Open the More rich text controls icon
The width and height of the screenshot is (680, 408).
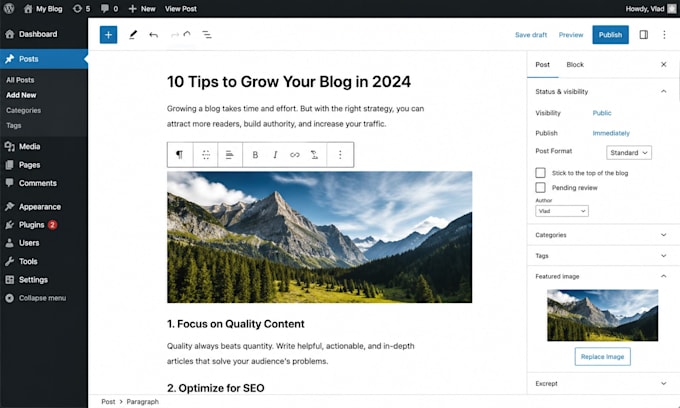pyautogui.click(x=314, y=155)
